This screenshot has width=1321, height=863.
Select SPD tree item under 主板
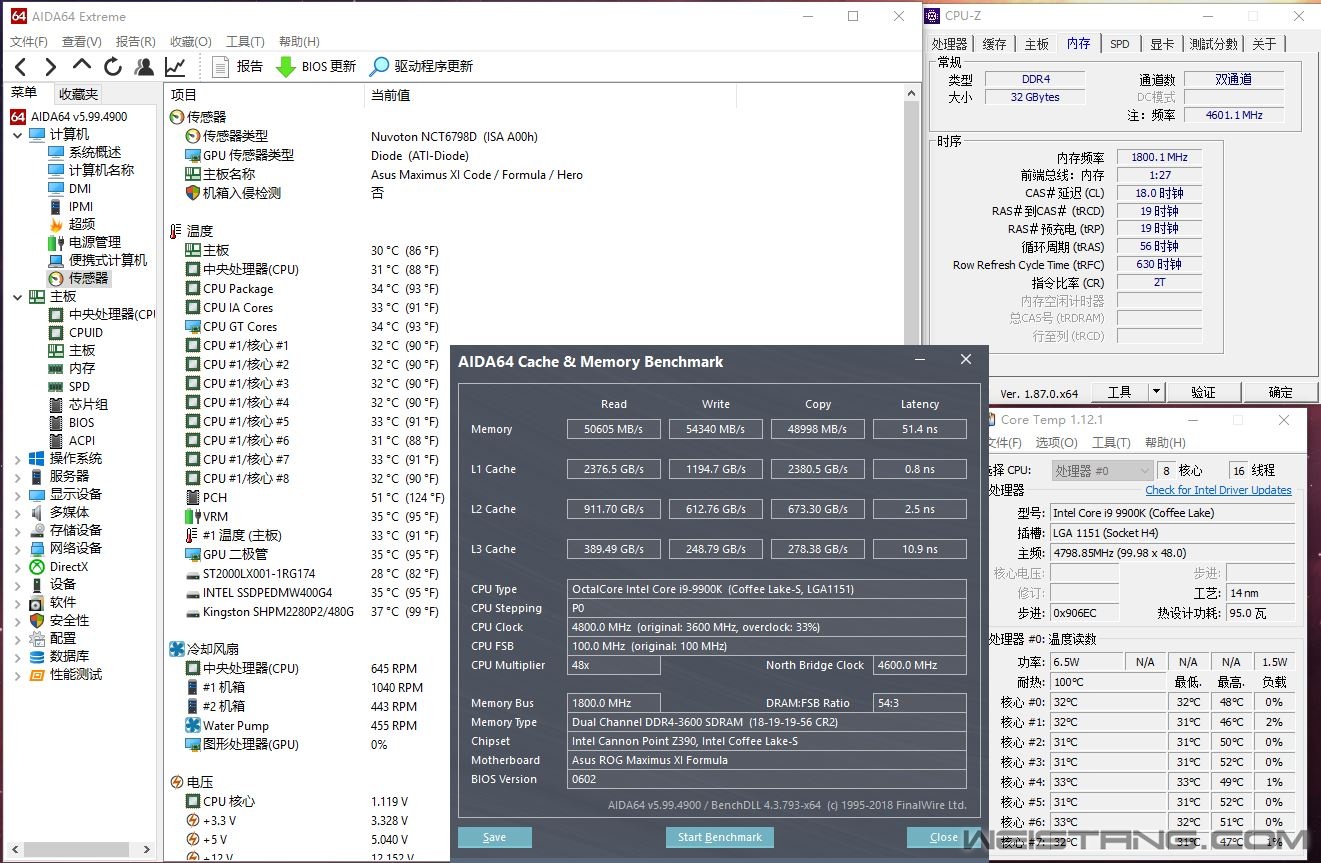[x=79, y=386]
